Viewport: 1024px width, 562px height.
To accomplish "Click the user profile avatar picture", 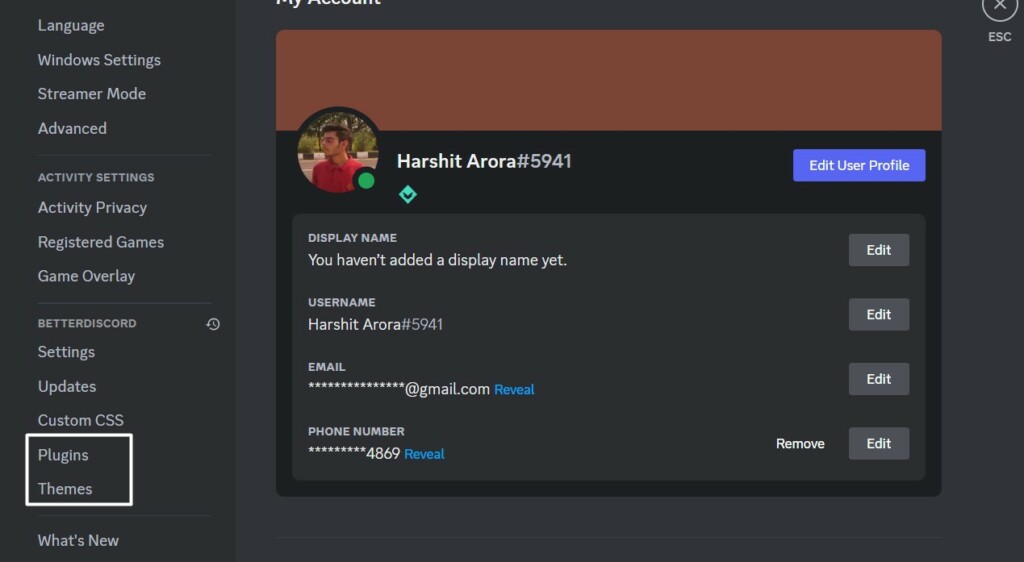I will [x=338, y=152].
